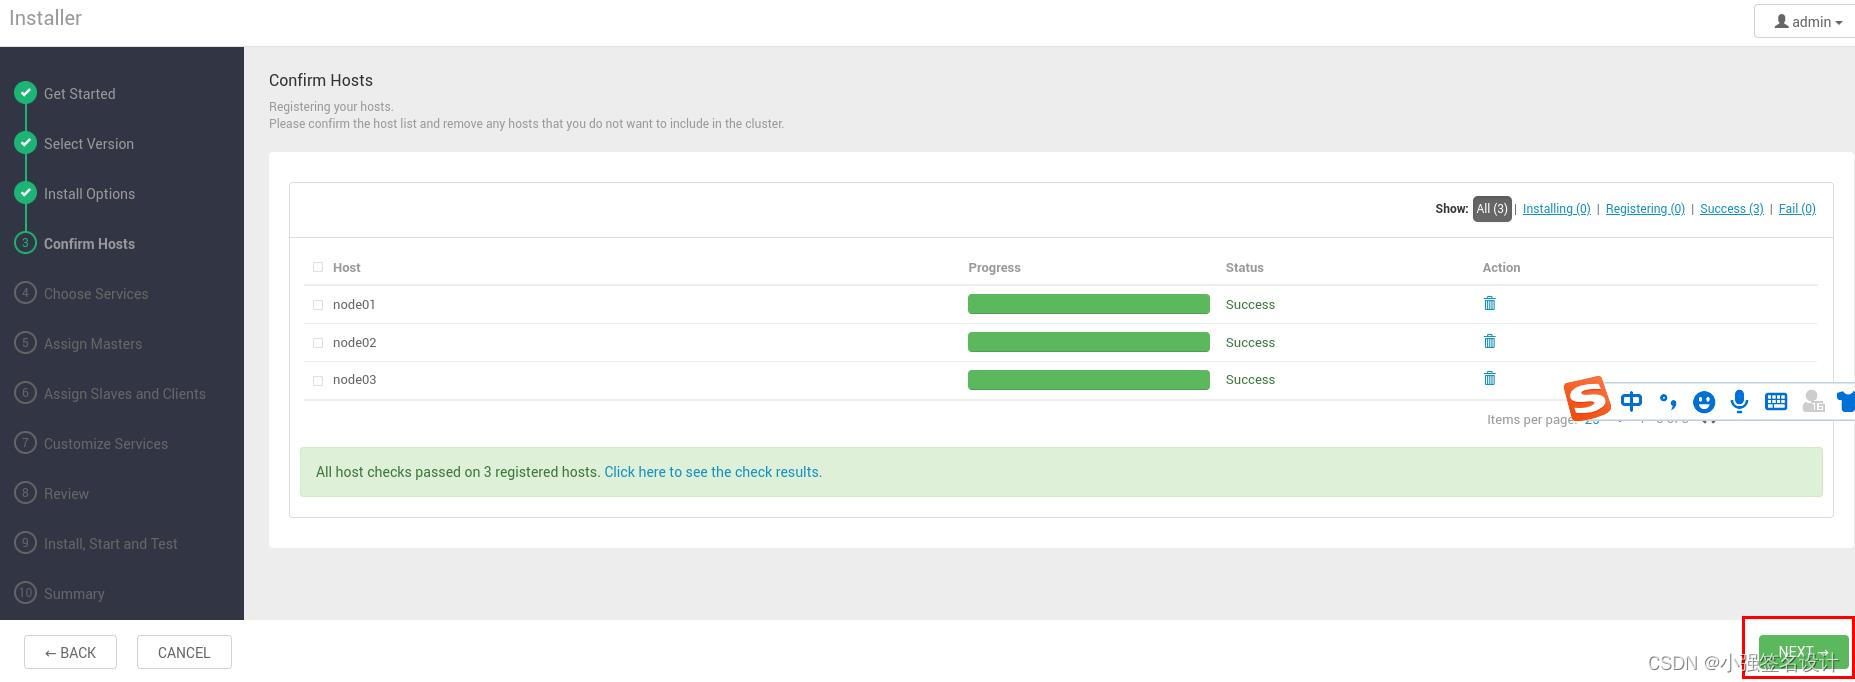Click the Installer title text
The height and width of the screenshot is (682, 1855).
pos(45,18)
